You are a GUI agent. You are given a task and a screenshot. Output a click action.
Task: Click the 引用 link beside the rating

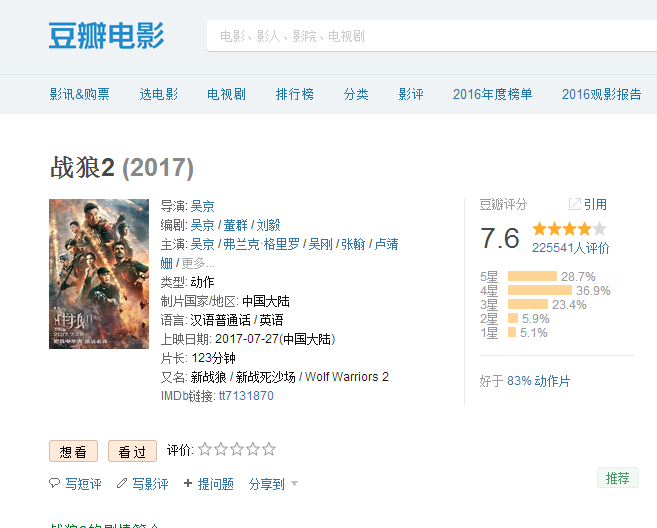coord(595,204)
